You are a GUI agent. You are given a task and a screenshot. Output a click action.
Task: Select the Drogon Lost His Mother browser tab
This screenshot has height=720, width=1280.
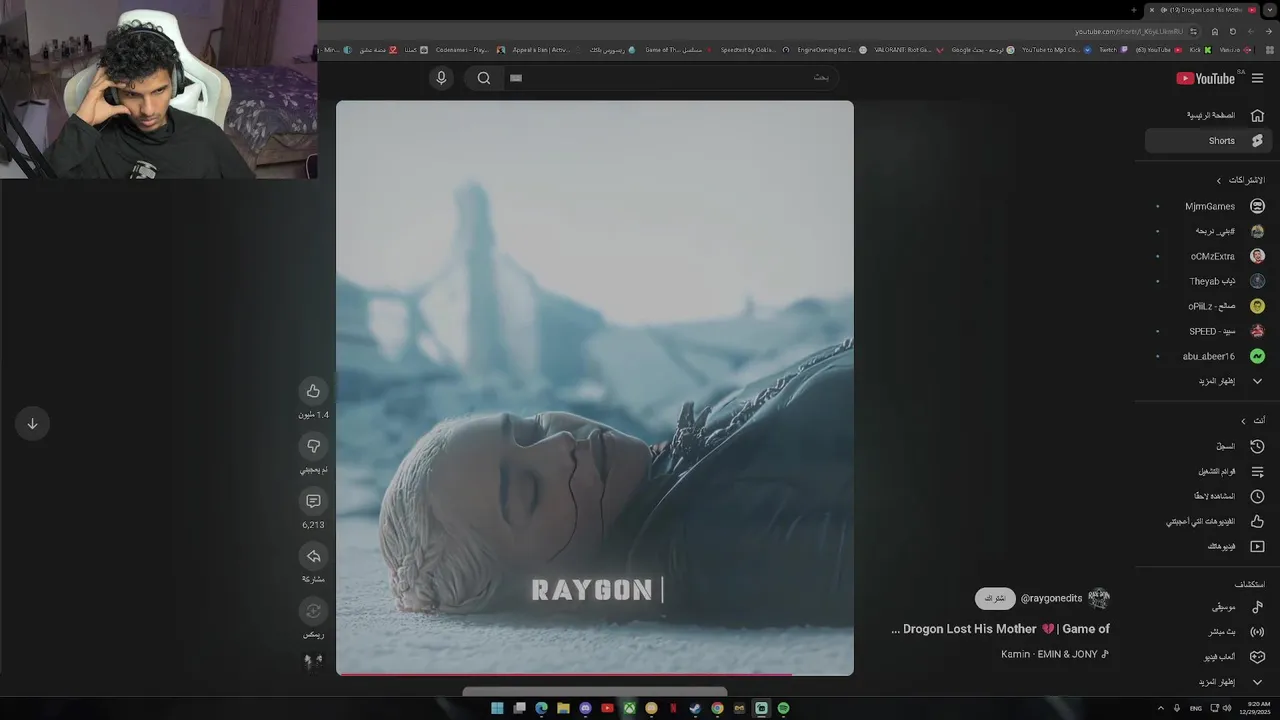tap(1202, 10)
